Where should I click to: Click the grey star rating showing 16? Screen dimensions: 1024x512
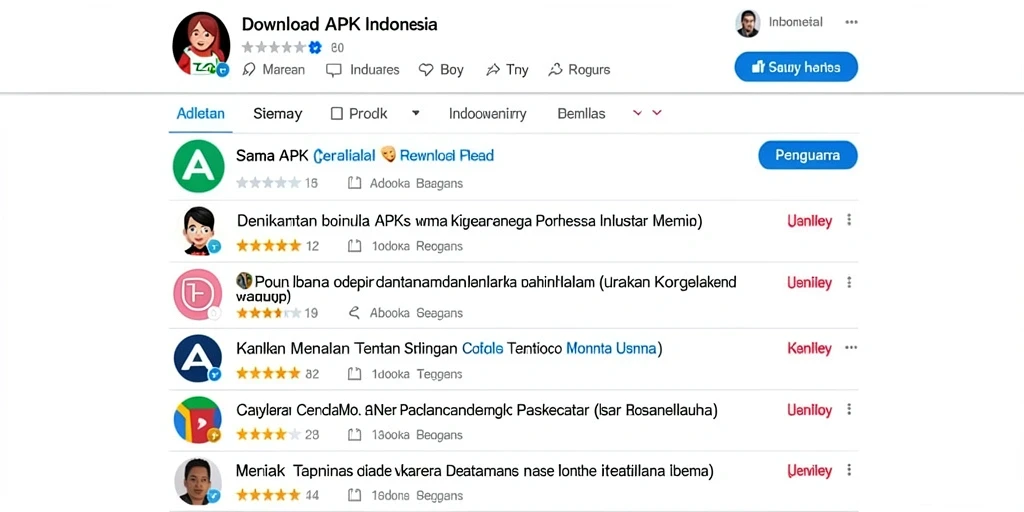[268, 183]
